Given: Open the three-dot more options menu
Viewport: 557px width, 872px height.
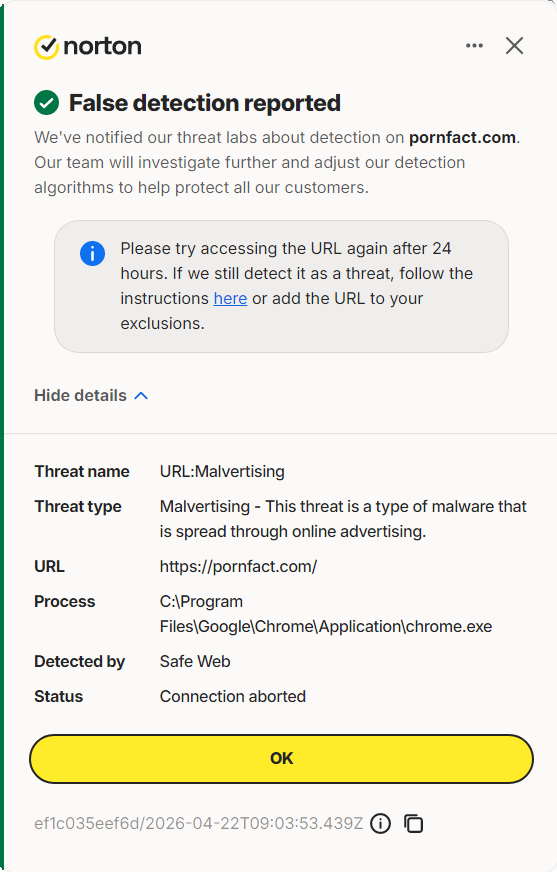Looking at the screenshot, I should click(x=474, y=46).
